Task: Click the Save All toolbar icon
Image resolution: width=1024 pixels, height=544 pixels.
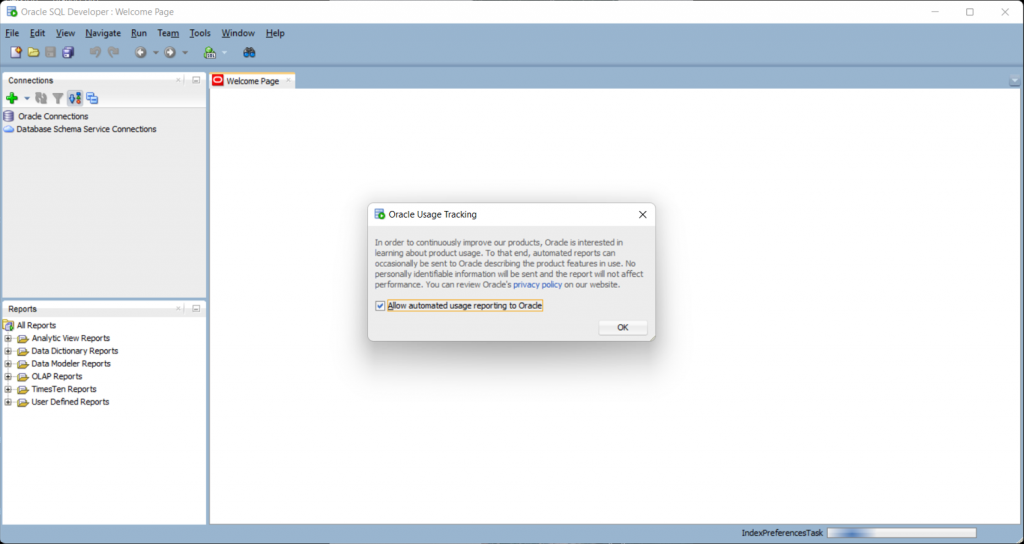Action: 68,52
